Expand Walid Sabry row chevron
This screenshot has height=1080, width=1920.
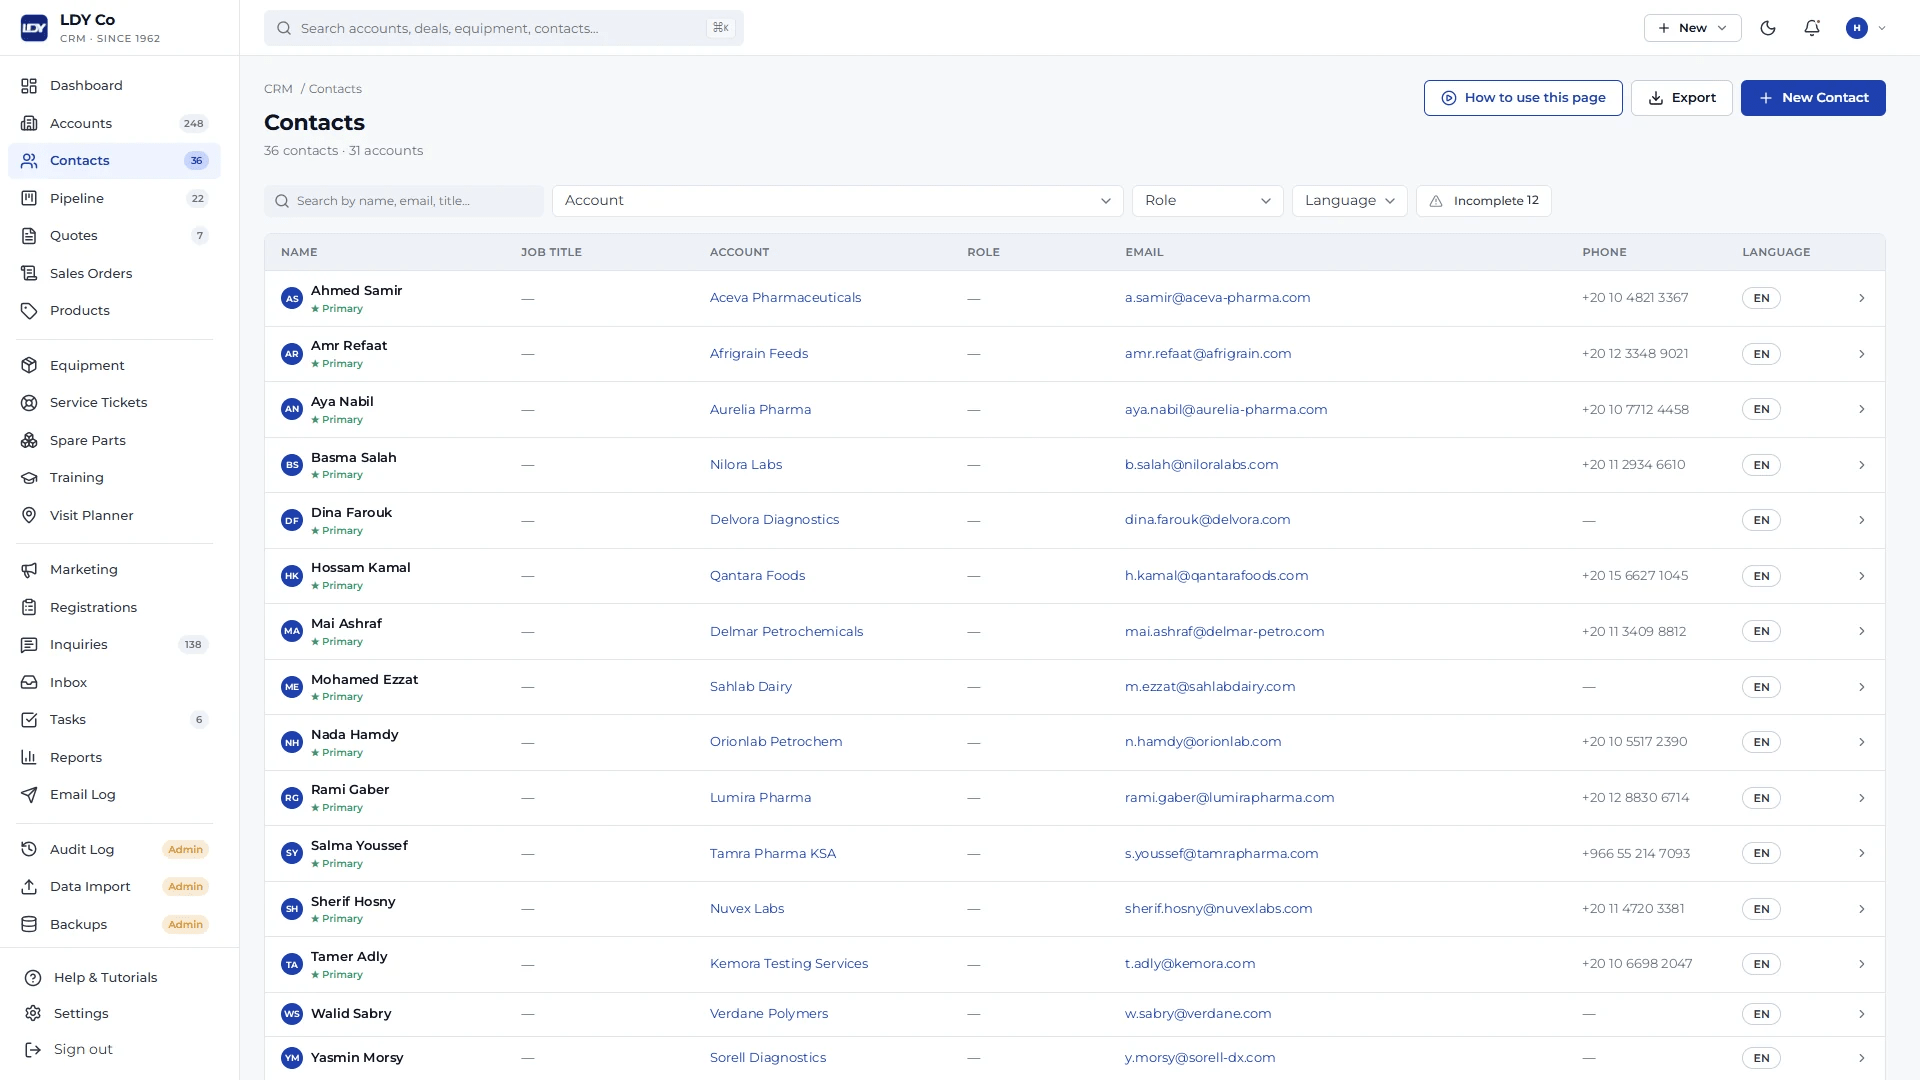pyautogui.click(x=1861, y=1014)
